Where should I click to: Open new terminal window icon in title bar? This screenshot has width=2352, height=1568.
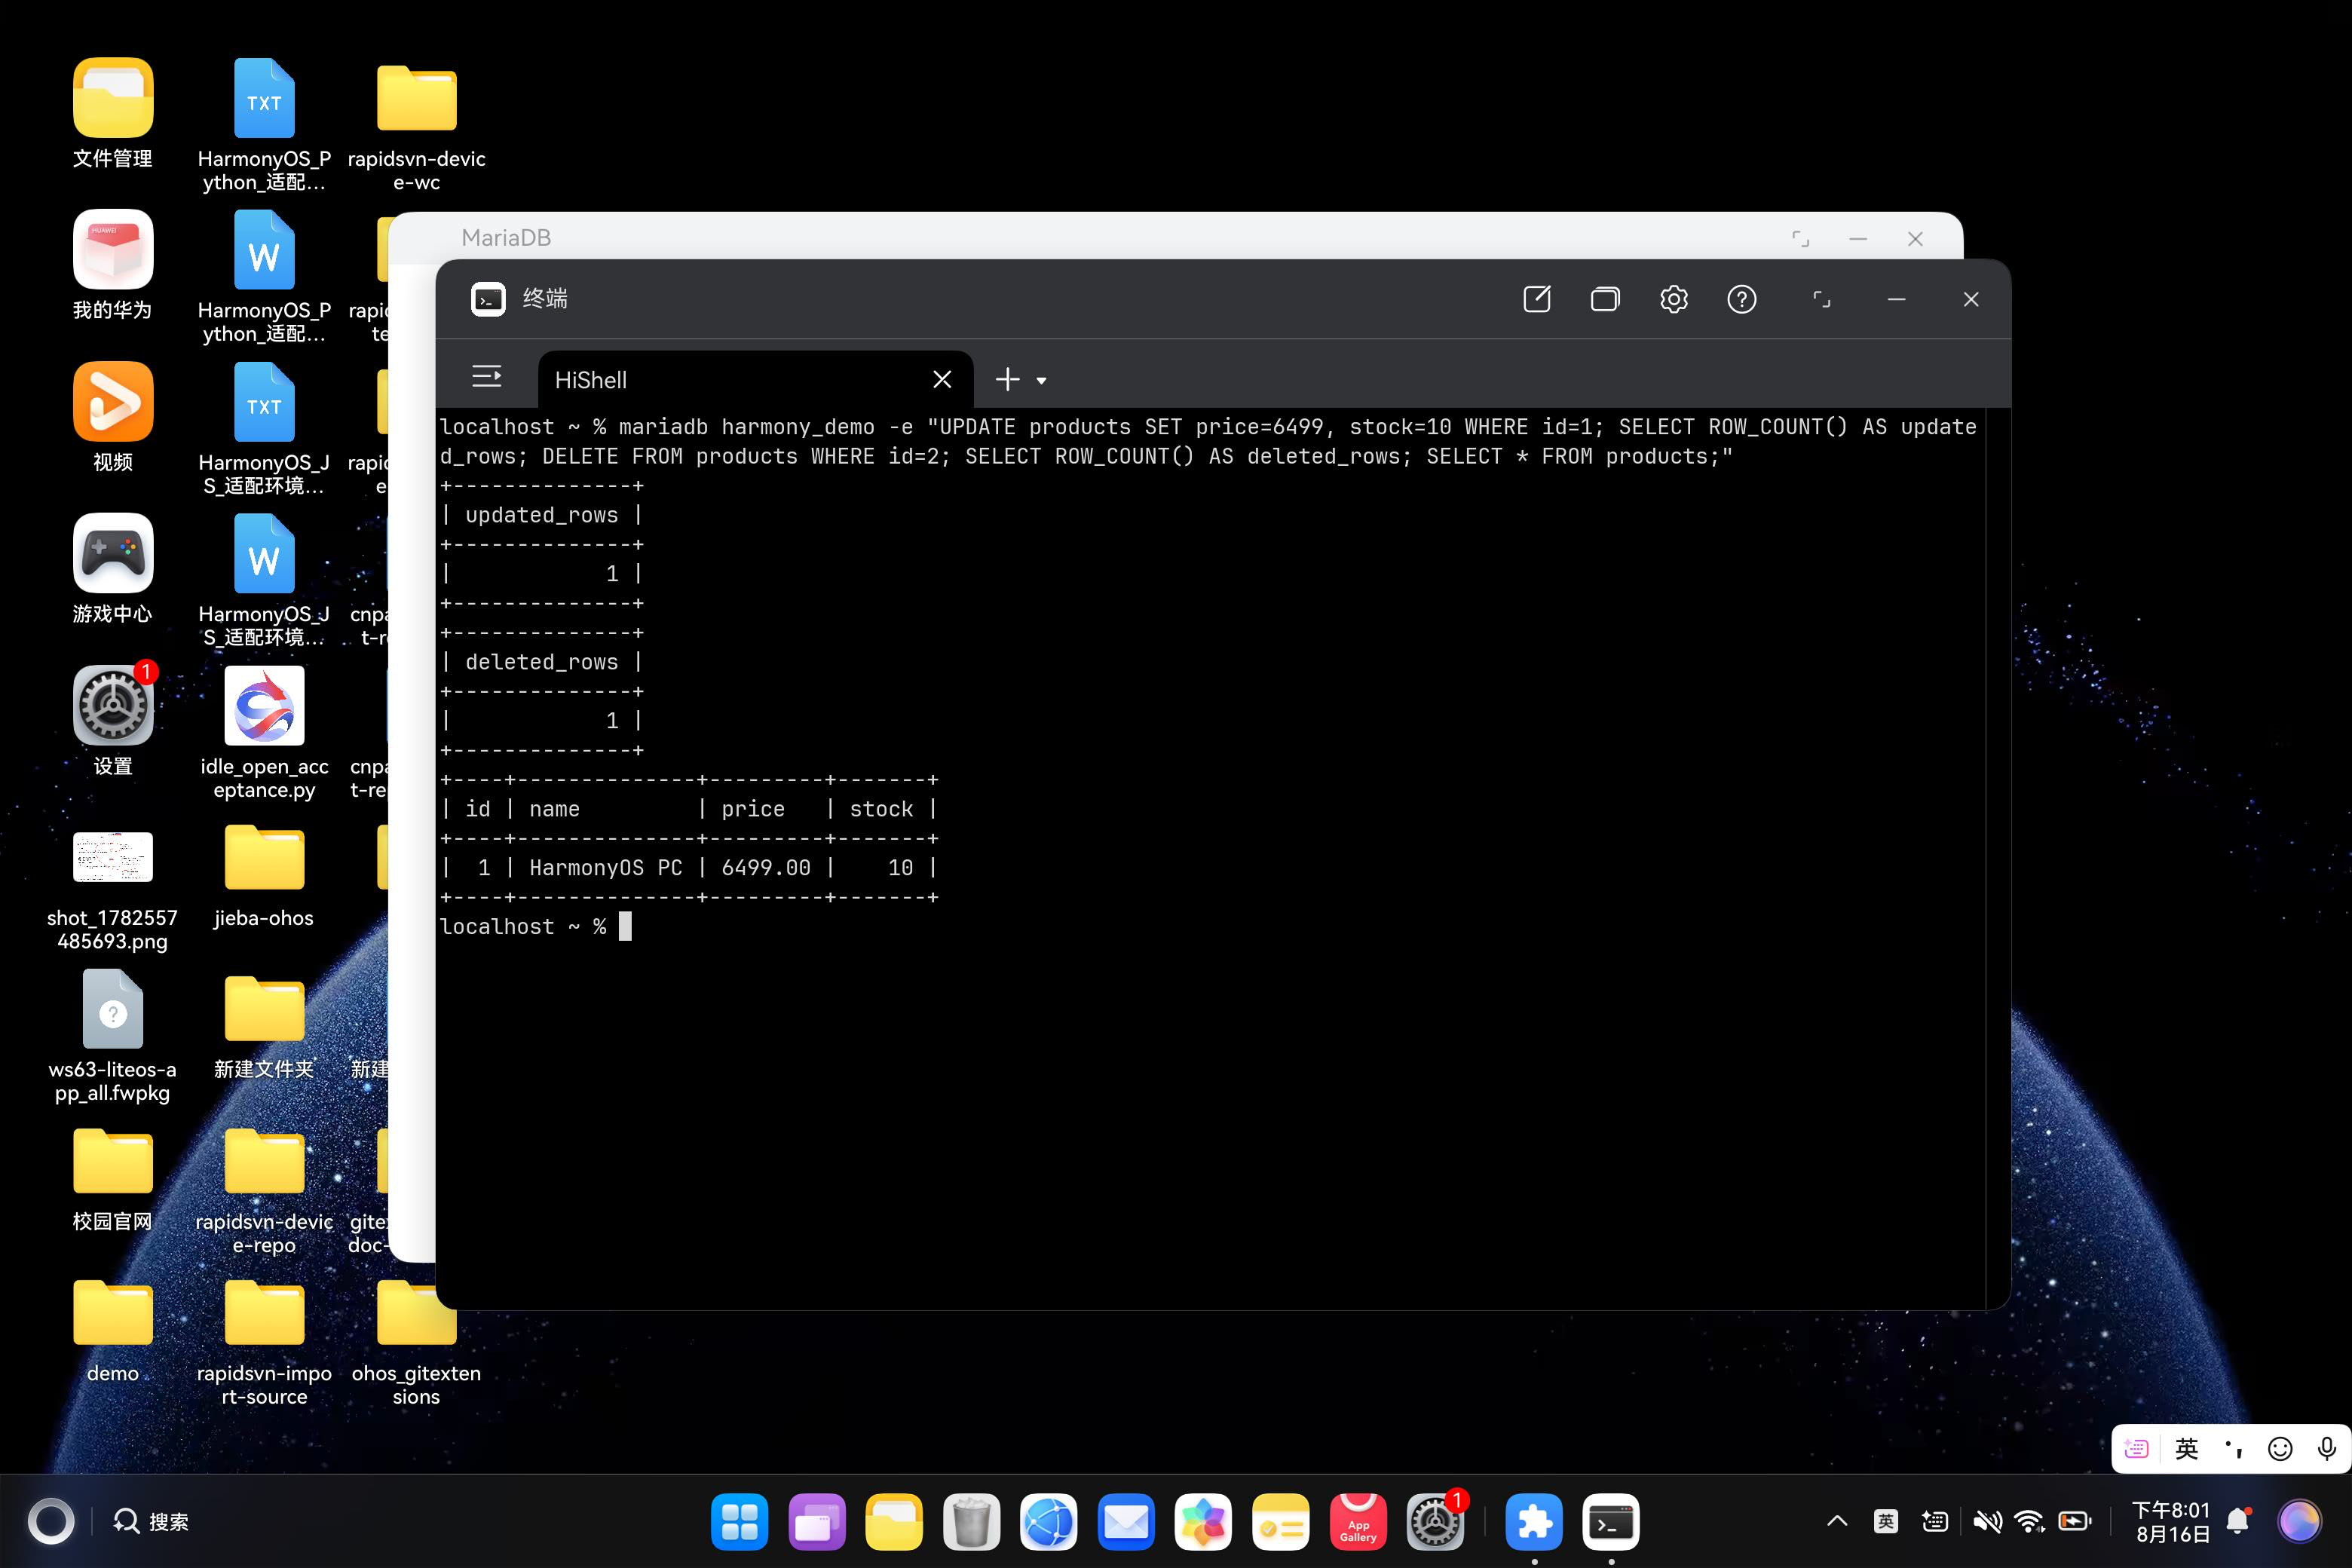(1536, 299)
